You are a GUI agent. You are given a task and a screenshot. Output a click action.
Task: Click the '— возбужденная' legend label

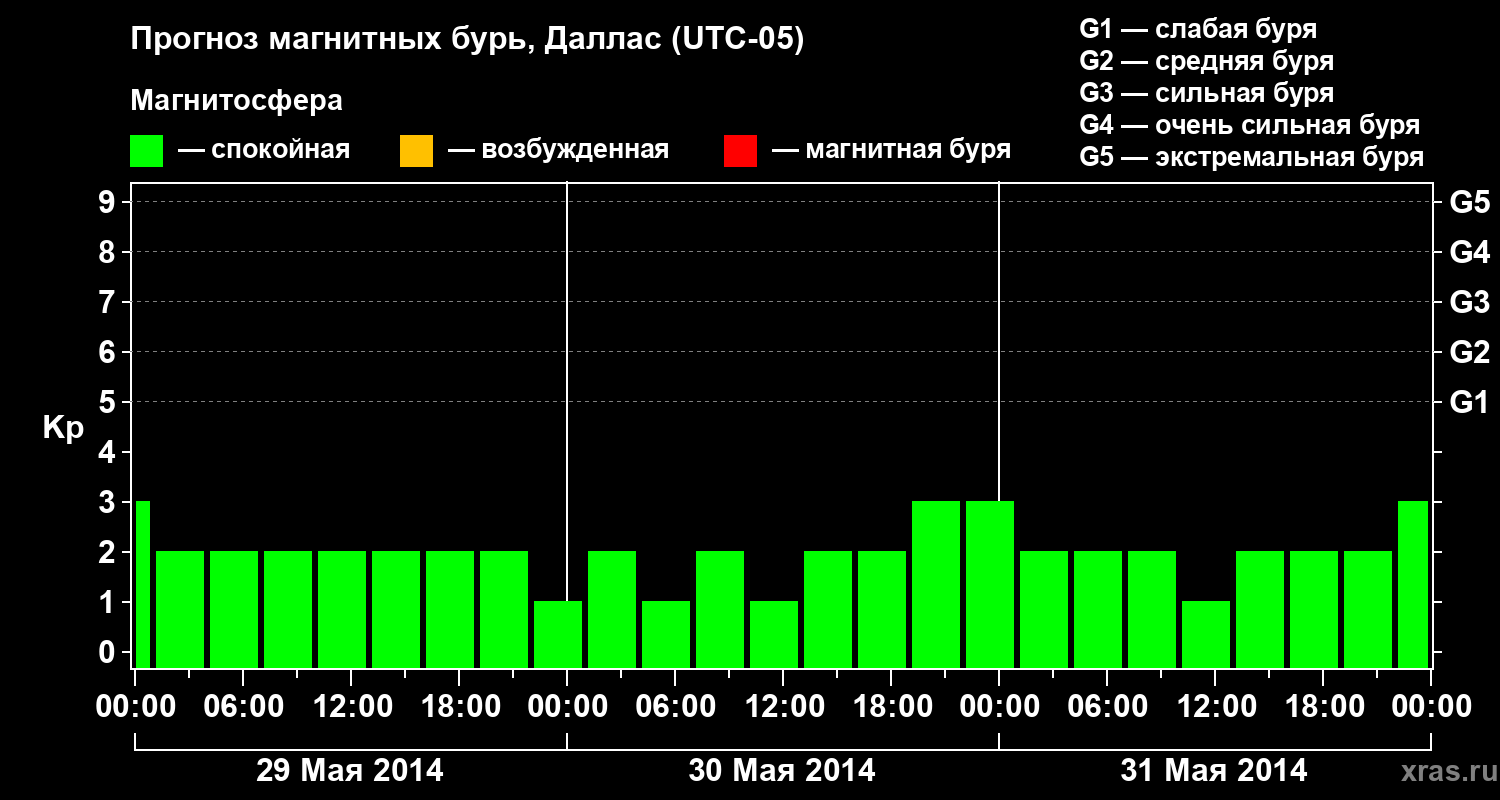(x=559, y=150)
